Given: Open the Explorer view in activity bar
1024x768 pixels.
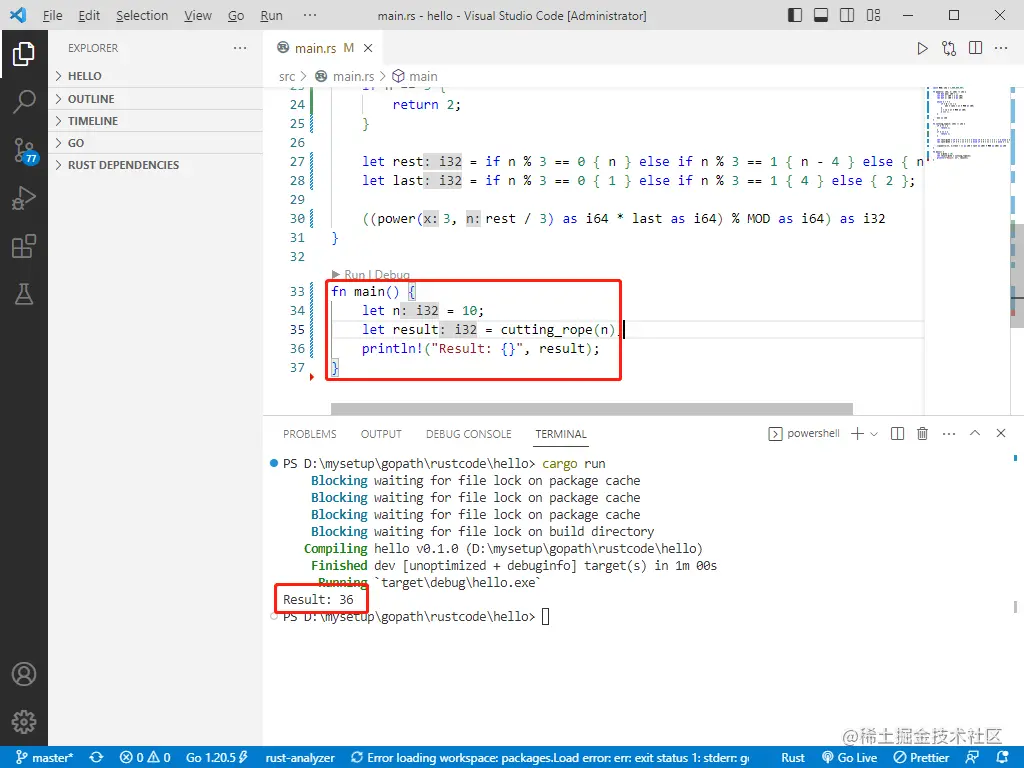Looking at the screenshot, I should 24,54.
